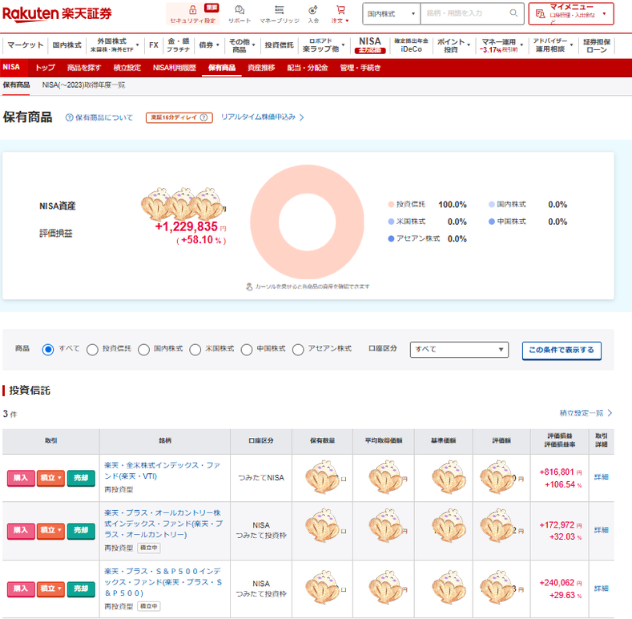Switch to the 配当・分配金 tab

coord(307,68)
